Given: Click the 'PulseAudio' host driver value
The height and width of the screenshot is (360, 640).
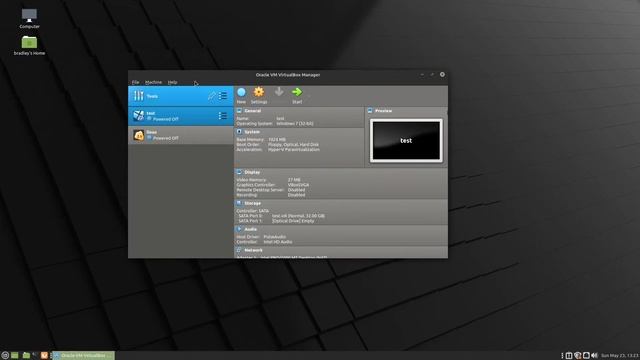Looking at the screenshot, I should point(275,237).
